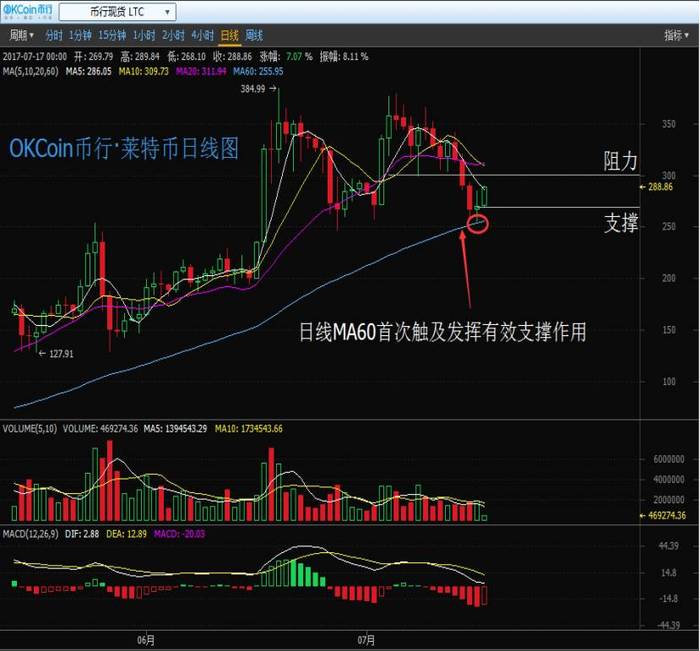Click the 288.86 current price axis label
Viewport: 700px width, 651px height.
pyautogui.click(x=660, y=187)
